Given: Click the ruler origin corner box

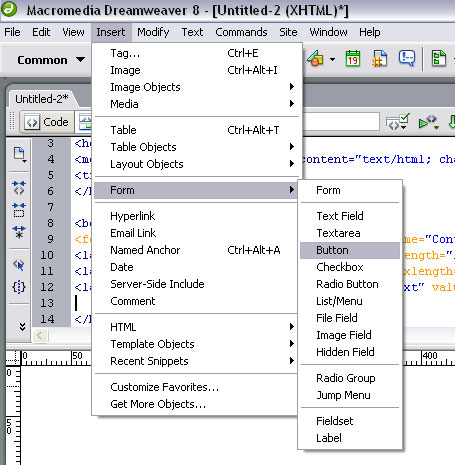Looking at the screenshot, I should point(13,358).
